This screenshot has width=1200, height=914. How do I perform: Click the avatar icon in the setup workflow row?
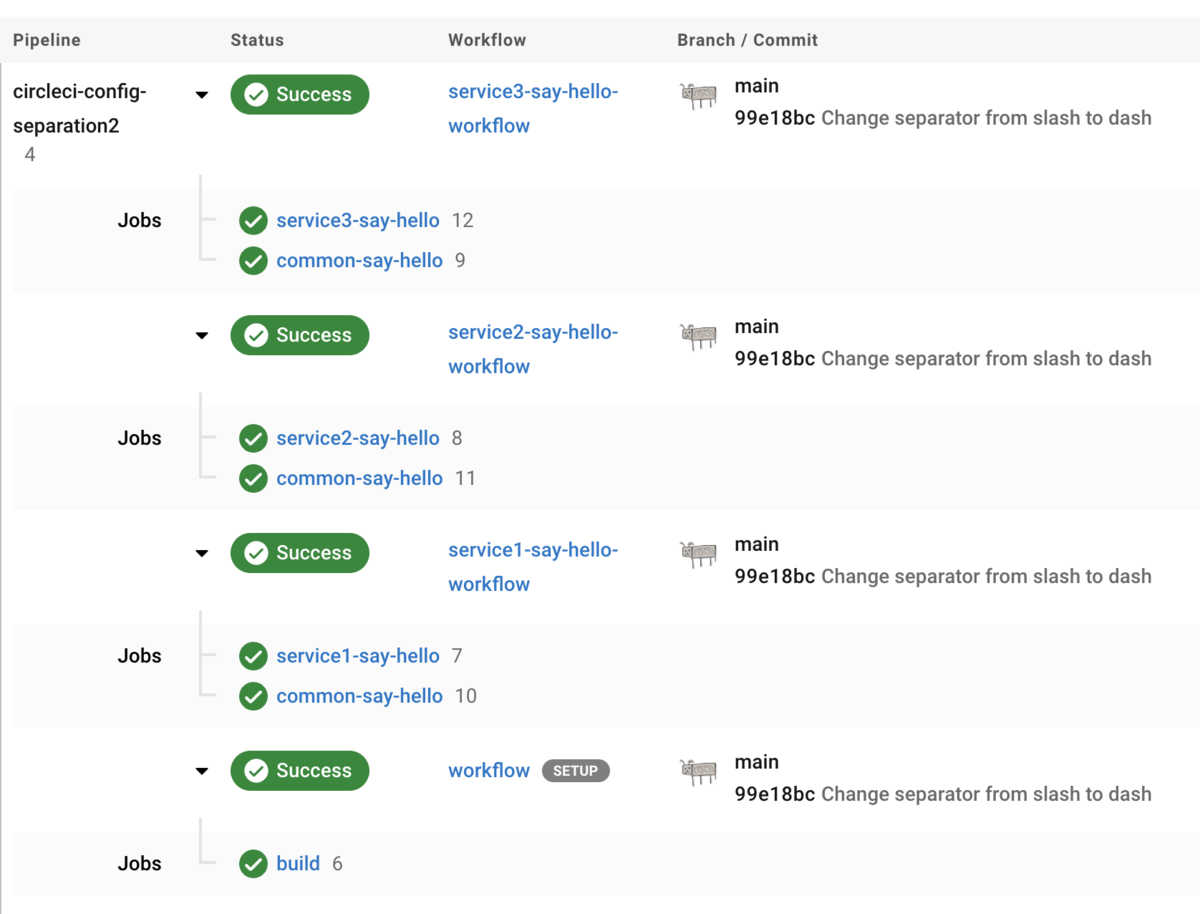tap(698, 772)
